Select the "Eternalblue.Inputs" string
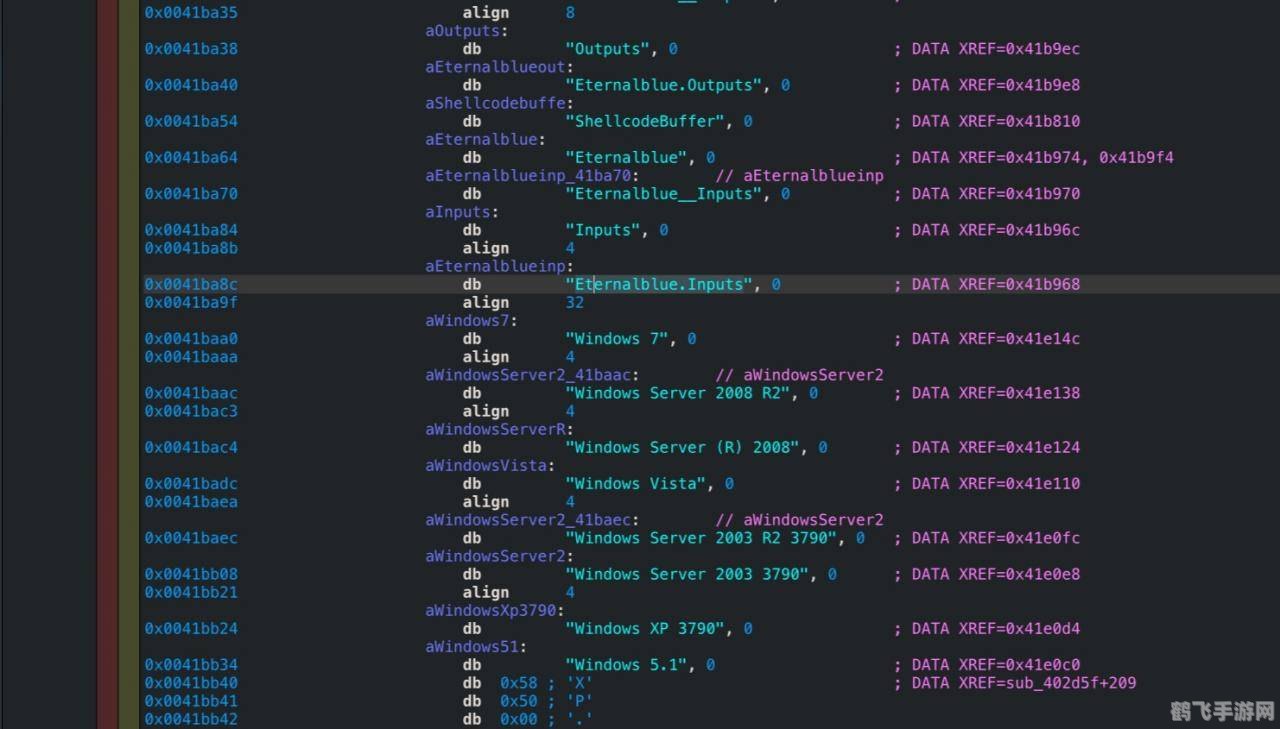 658,284
